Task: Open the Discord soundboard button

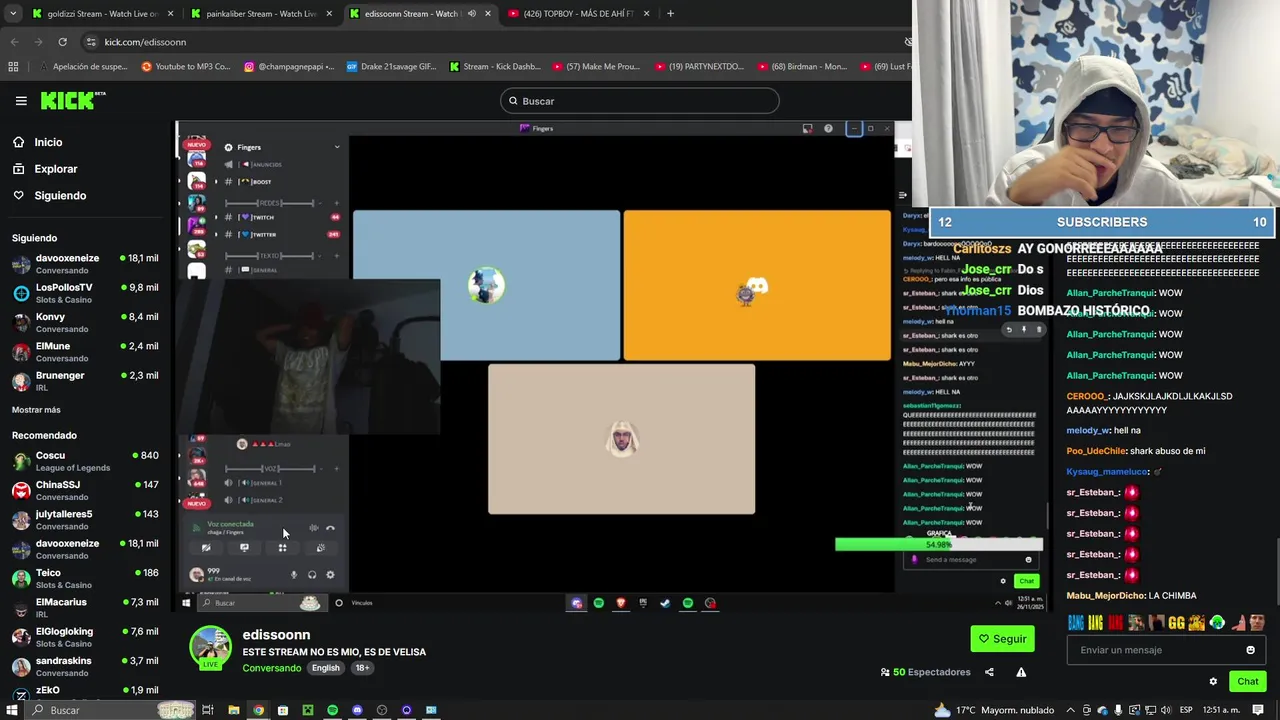Action: pyautogui.click(x=321, y=548)
